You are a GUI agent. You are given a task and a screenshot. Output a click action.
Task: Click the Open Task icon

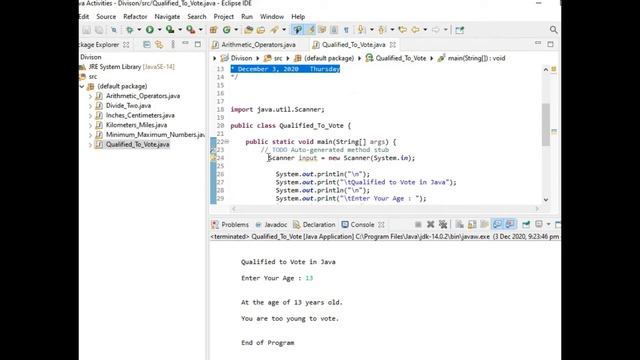pos(261,30)
